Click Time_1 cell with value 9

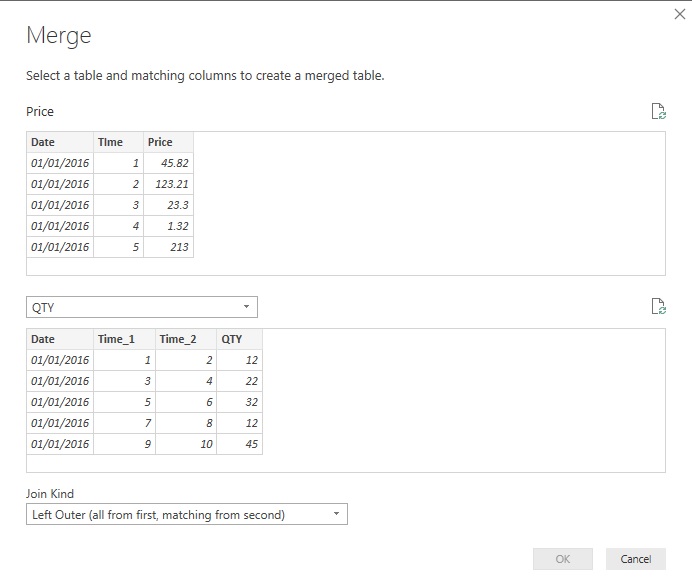[x=124, y=444]
